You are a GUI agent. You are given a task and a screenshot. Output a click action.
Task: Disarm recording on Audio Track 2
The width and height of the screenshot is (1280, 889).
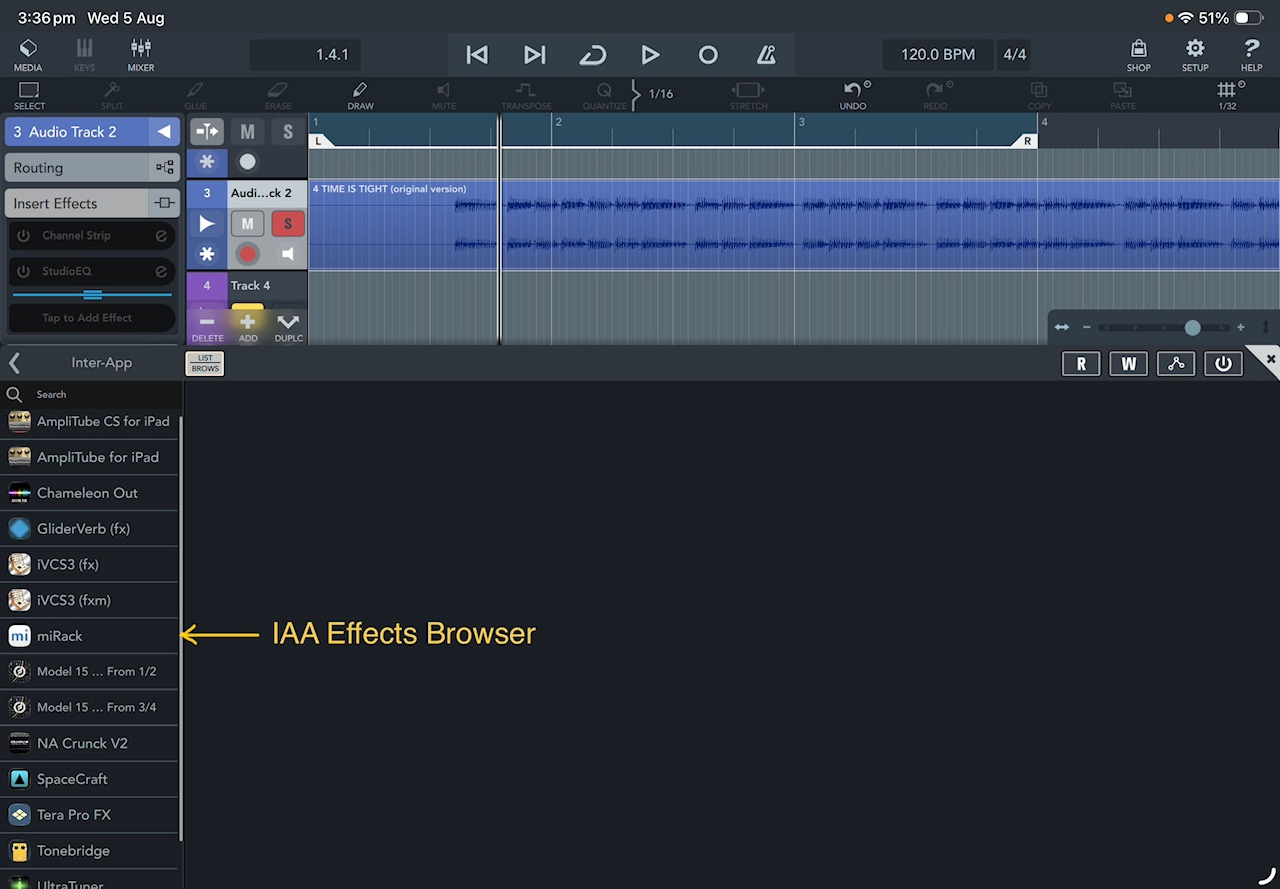click(x=247, y=254)
